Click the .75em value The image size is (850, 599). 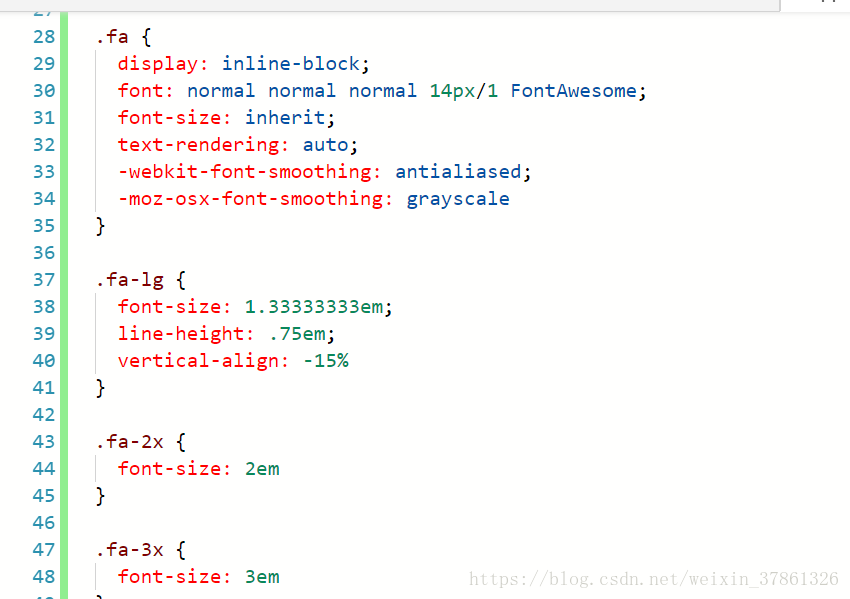pyautogui.click(x=297, y=333)
